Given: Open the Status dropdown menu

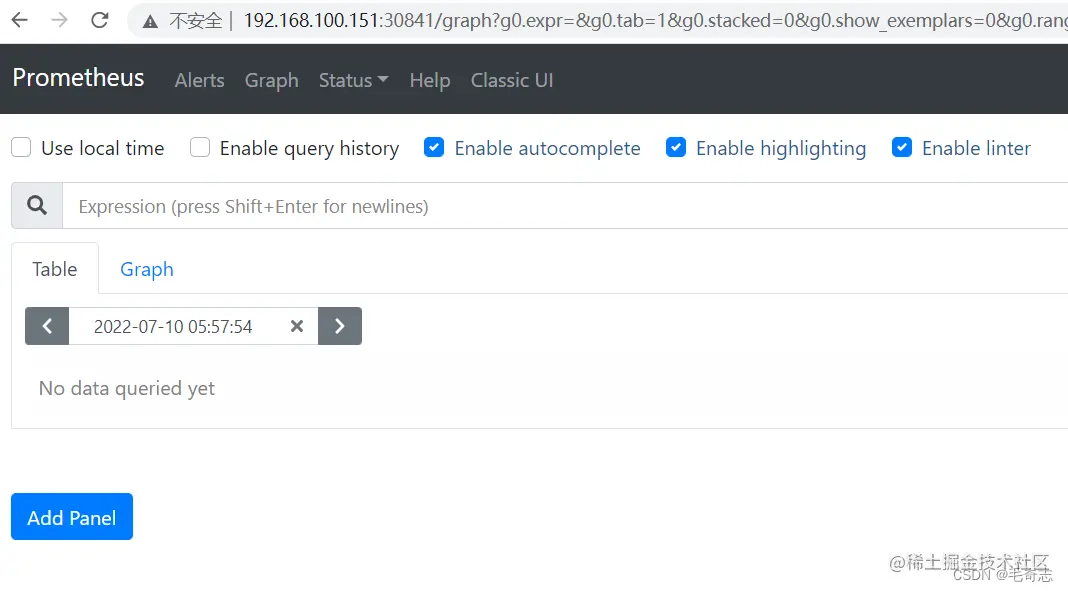Looking at the screenshot, I should point(354,80).
